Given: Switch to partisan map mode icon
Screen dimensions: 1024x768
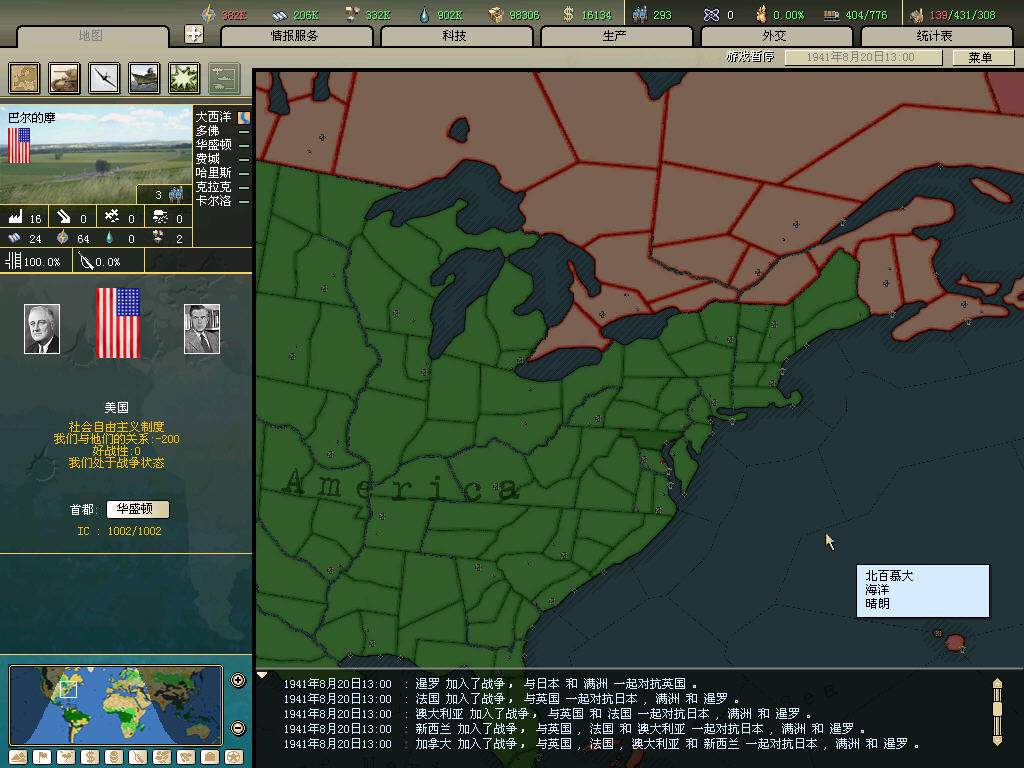Looking at the screenshot, I should pos(138,757).
